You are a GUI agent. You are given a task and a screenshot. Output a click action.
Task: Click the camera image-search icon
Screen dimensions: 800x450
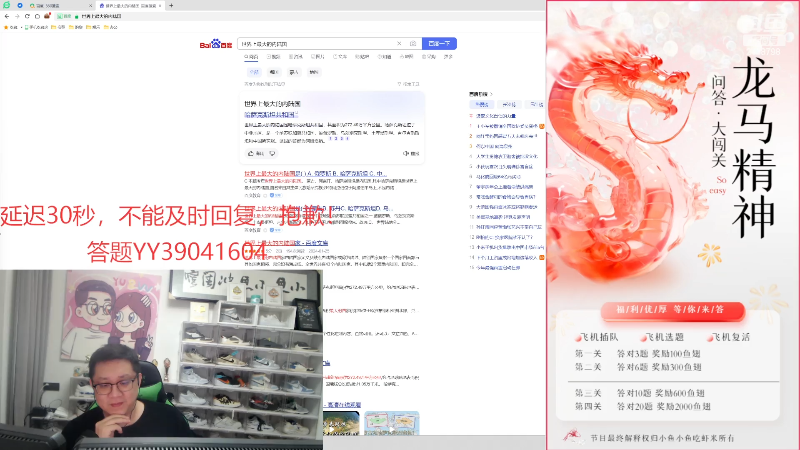point(413,44)
